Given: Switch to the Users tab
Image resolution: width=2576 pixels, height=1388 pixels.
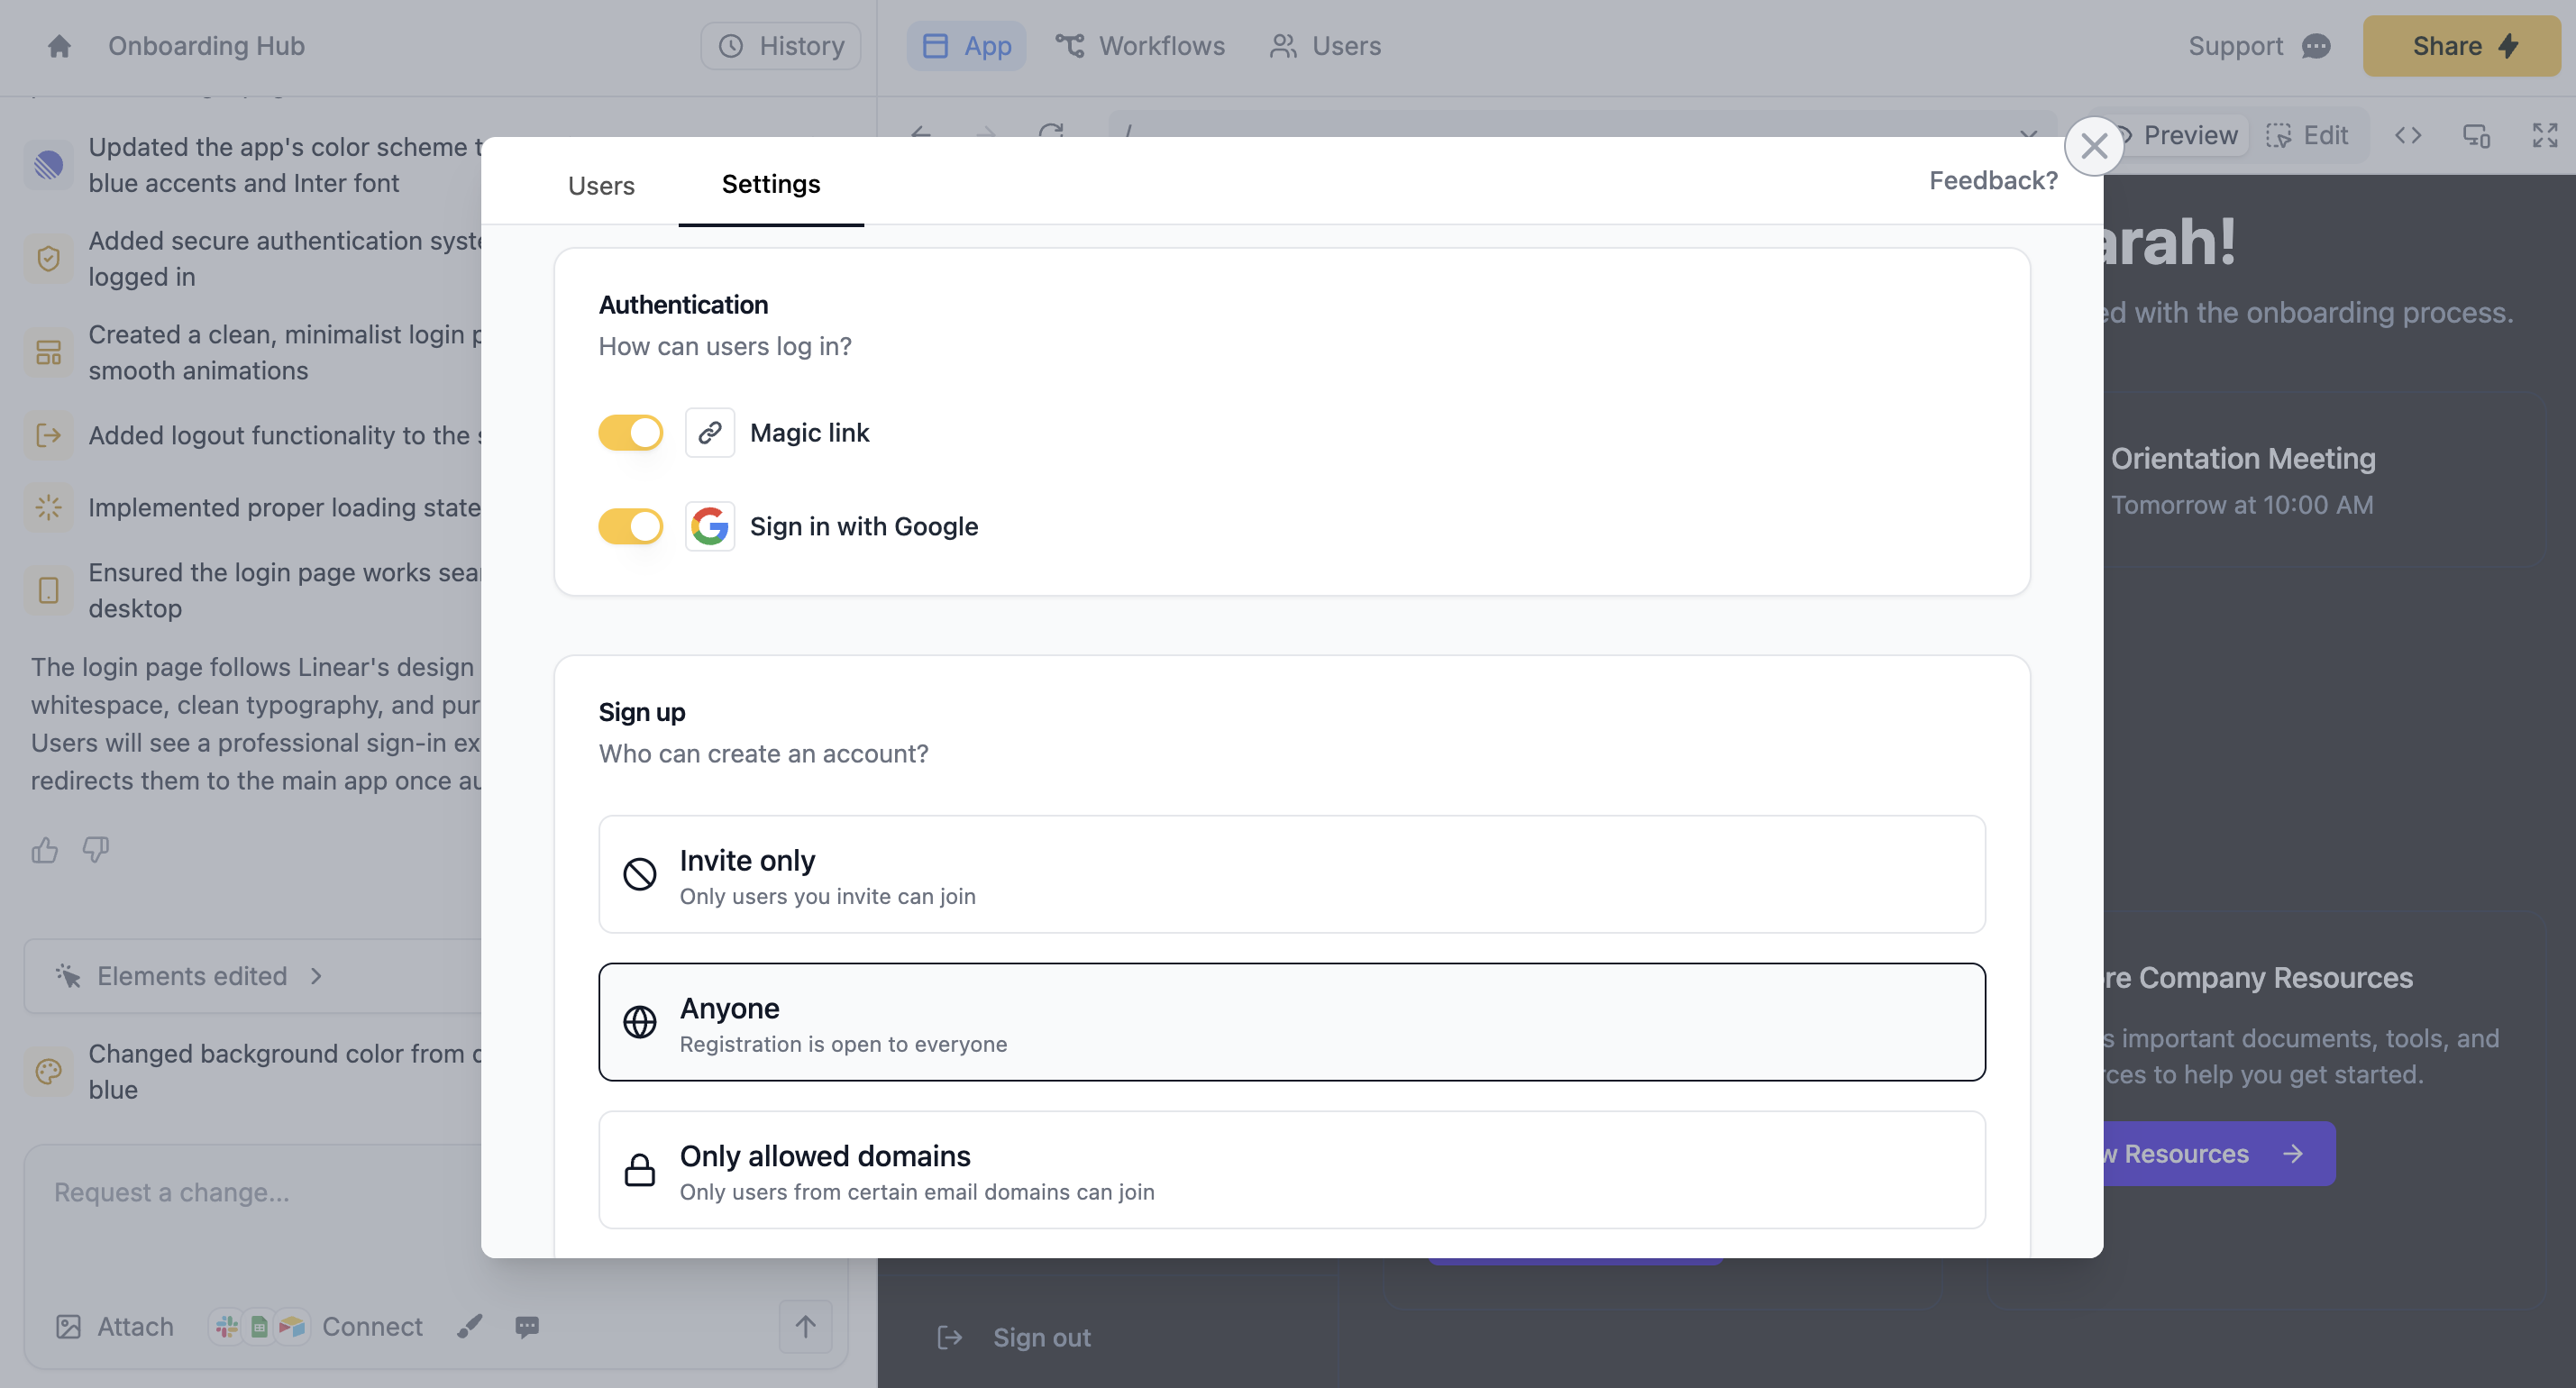Looking at the screenshot, I should tap(601, 185).
